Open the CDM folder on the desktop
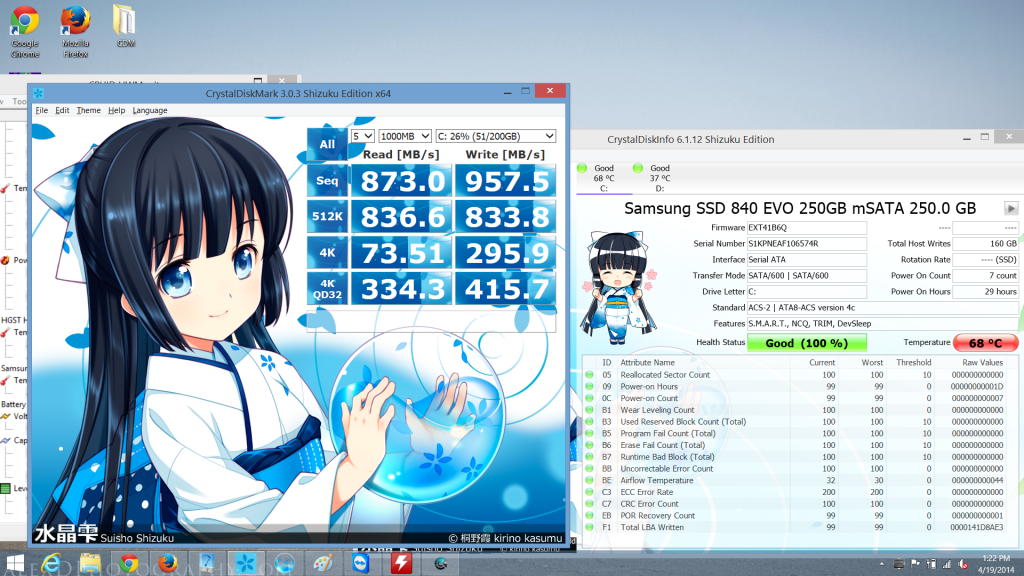 pyautogui.click(x=125, y=26)
